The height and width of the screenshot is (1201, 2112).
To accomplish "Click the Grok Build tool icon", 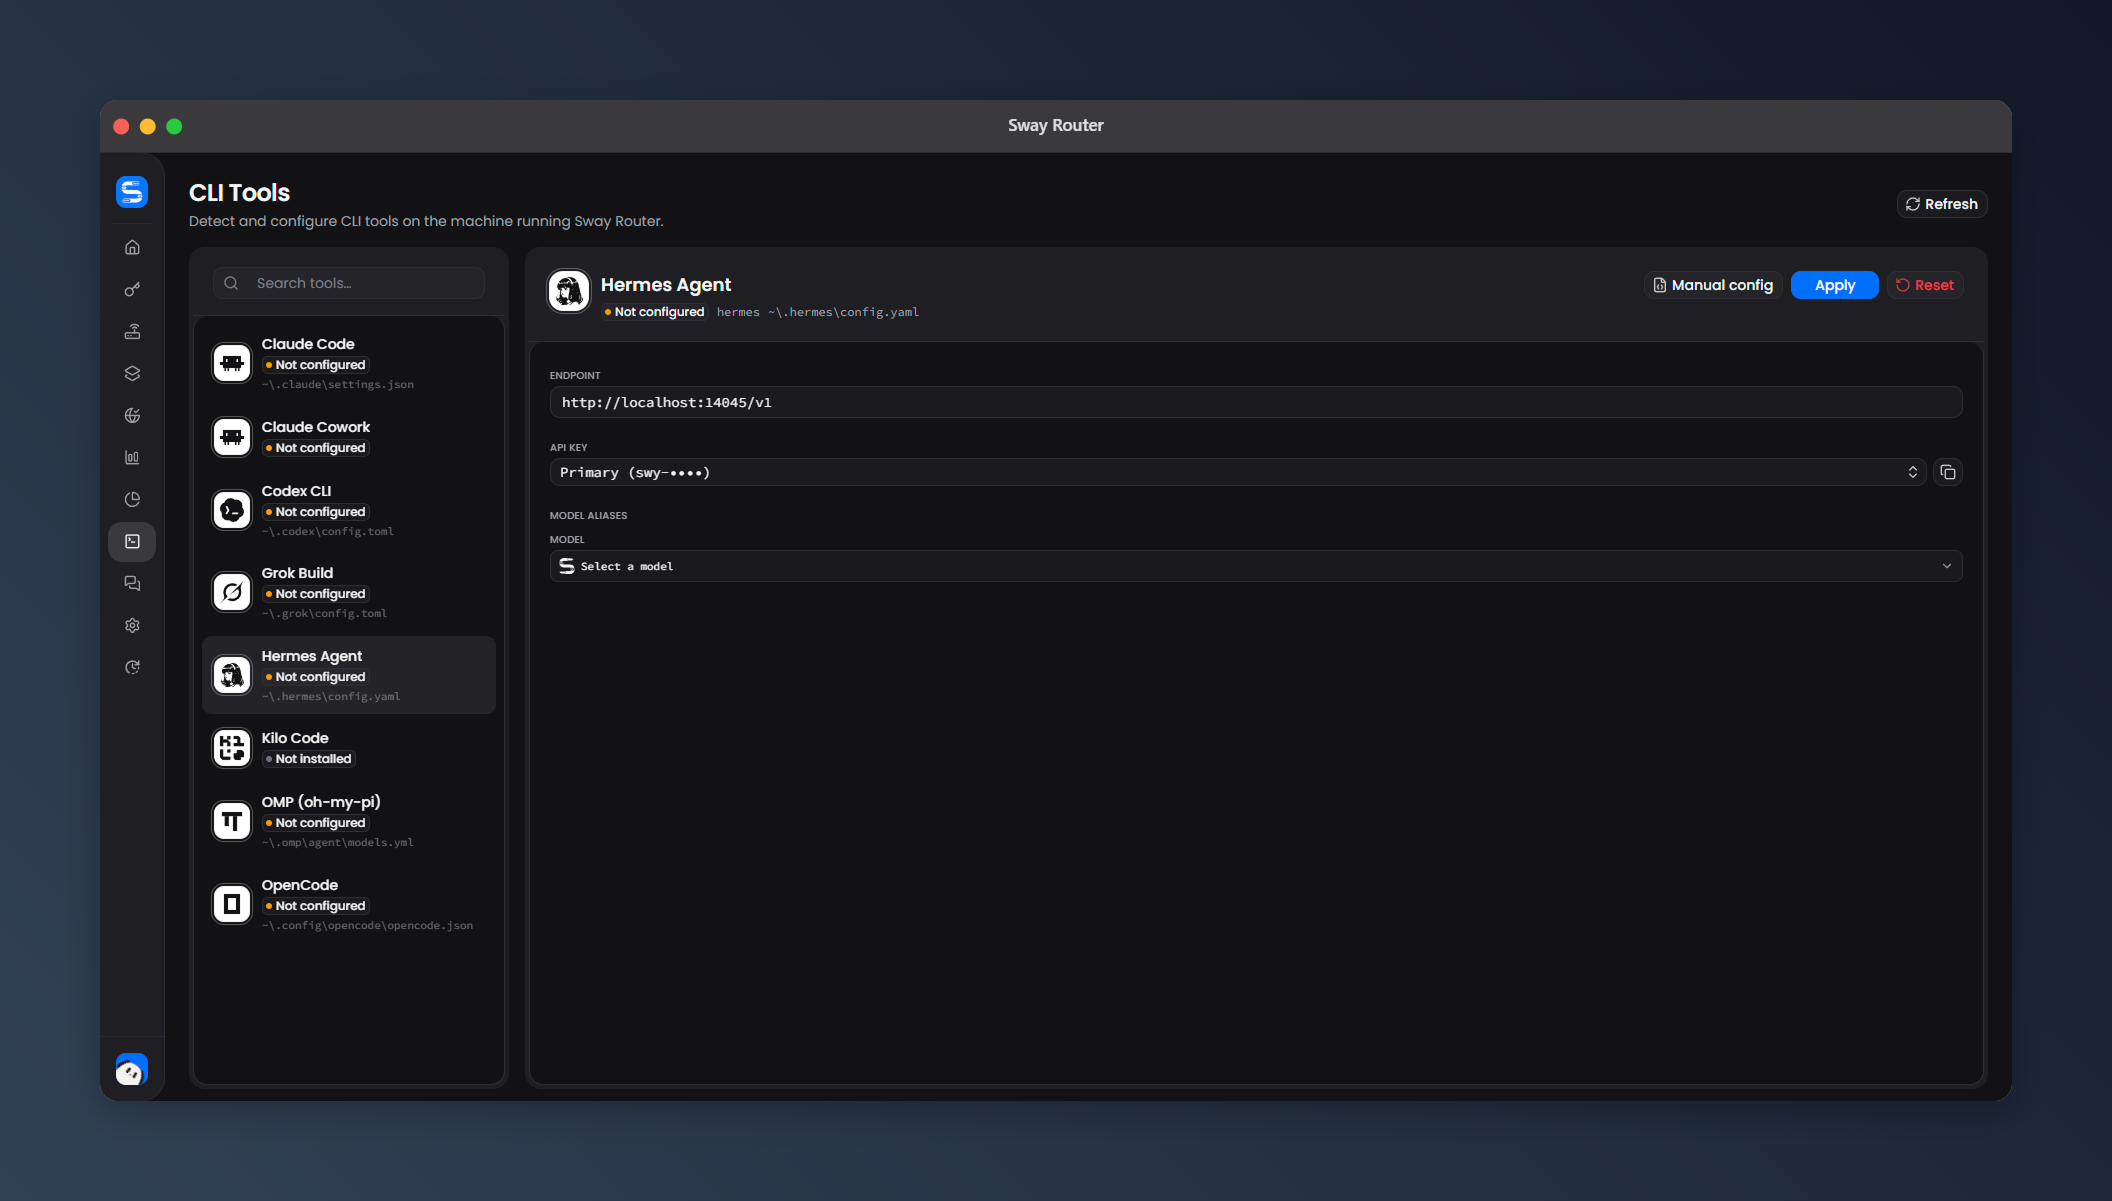I will click(x=232, y=592).
